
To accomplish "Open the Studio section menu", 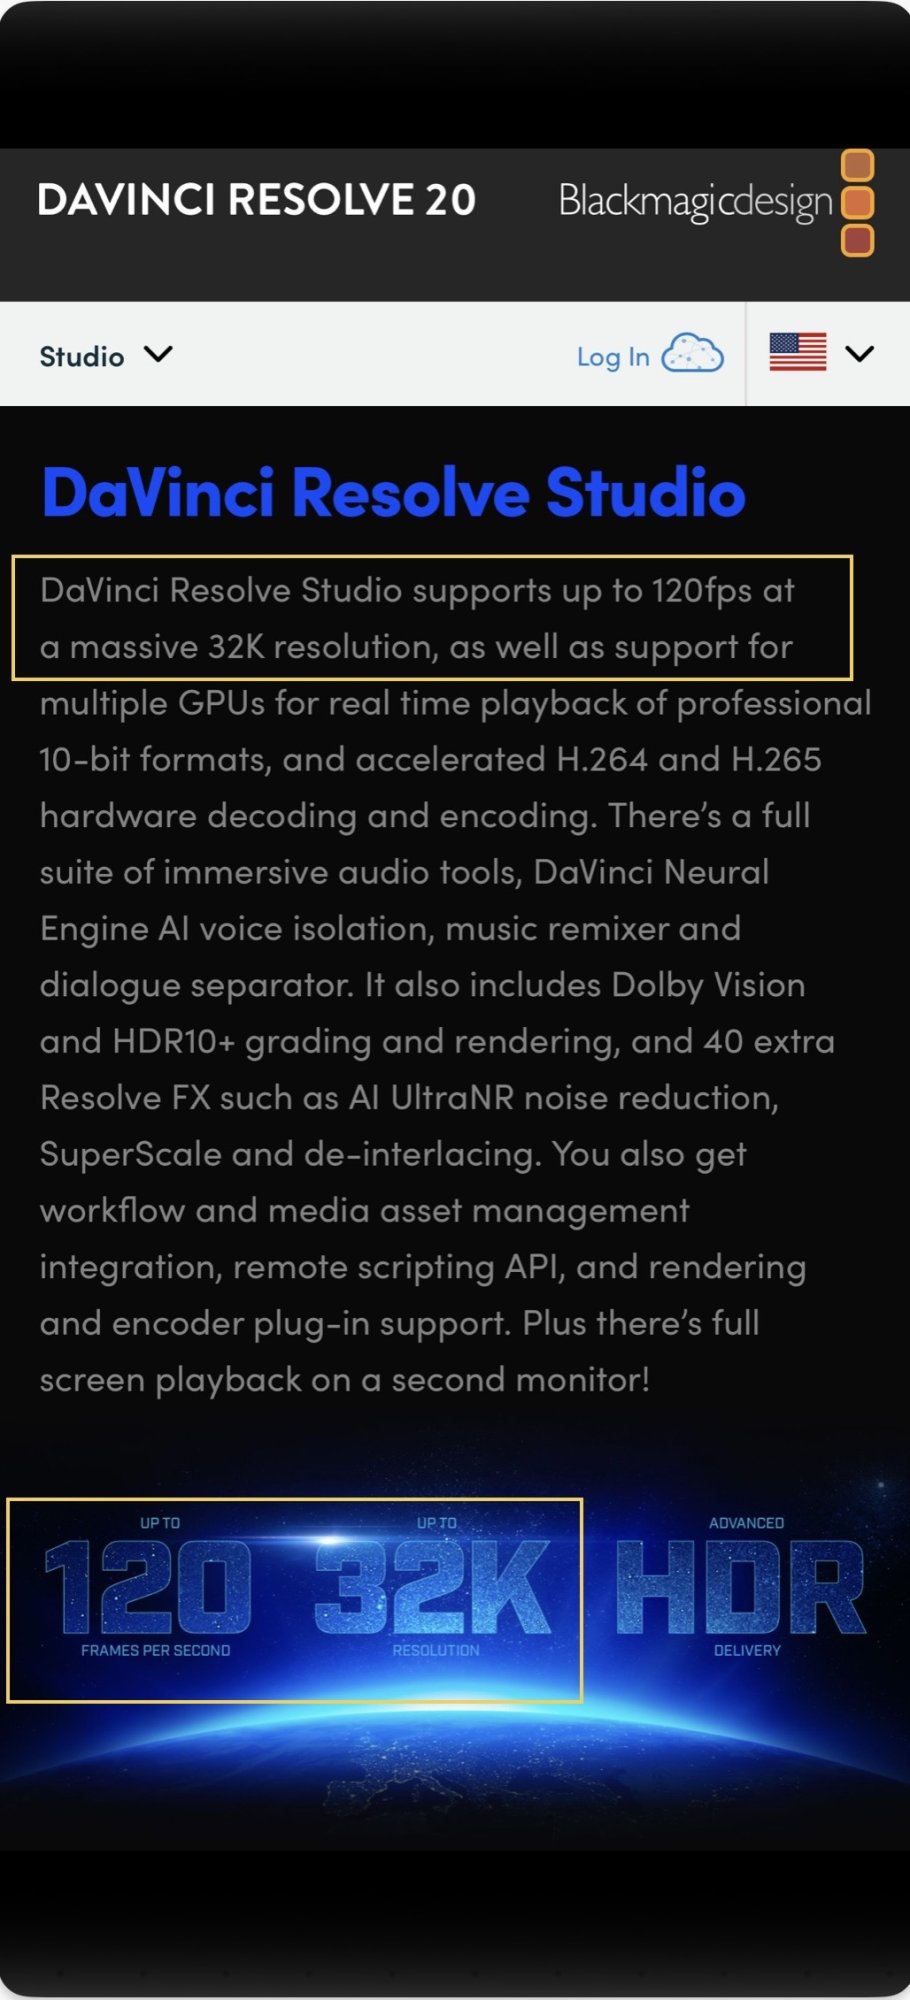I will click(106, 356).
